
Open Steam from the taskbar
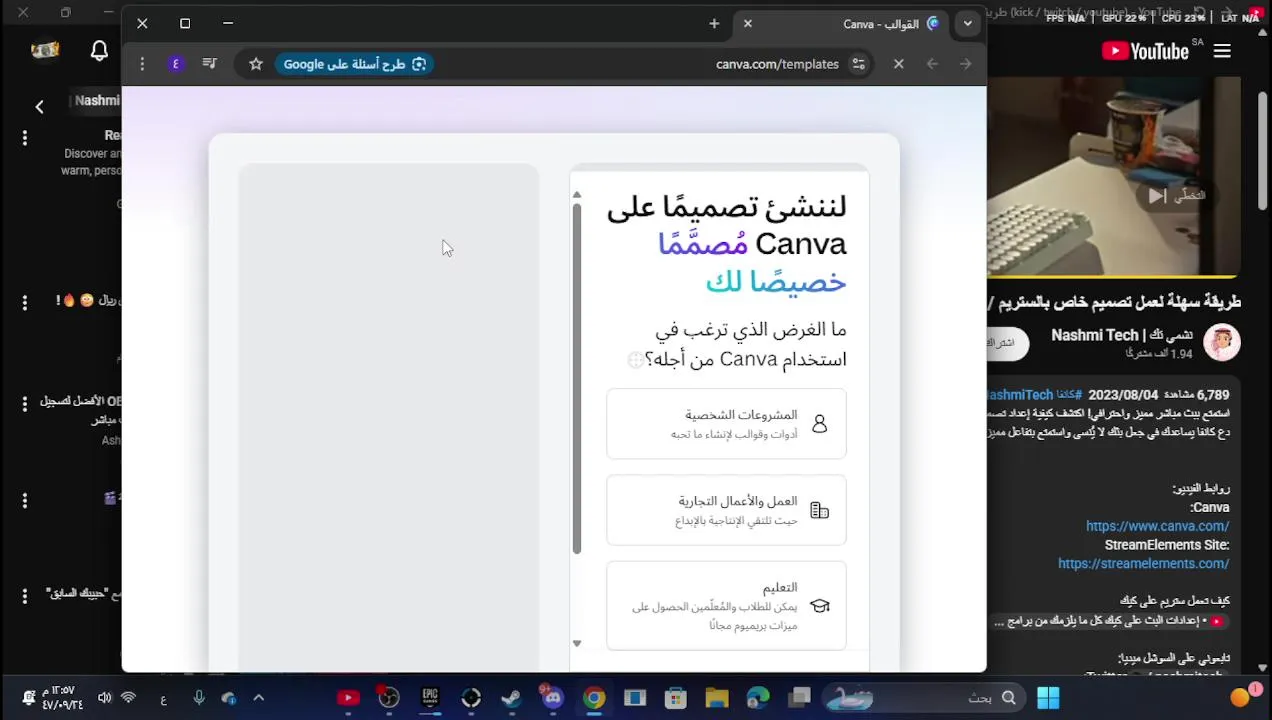(511, 698)
